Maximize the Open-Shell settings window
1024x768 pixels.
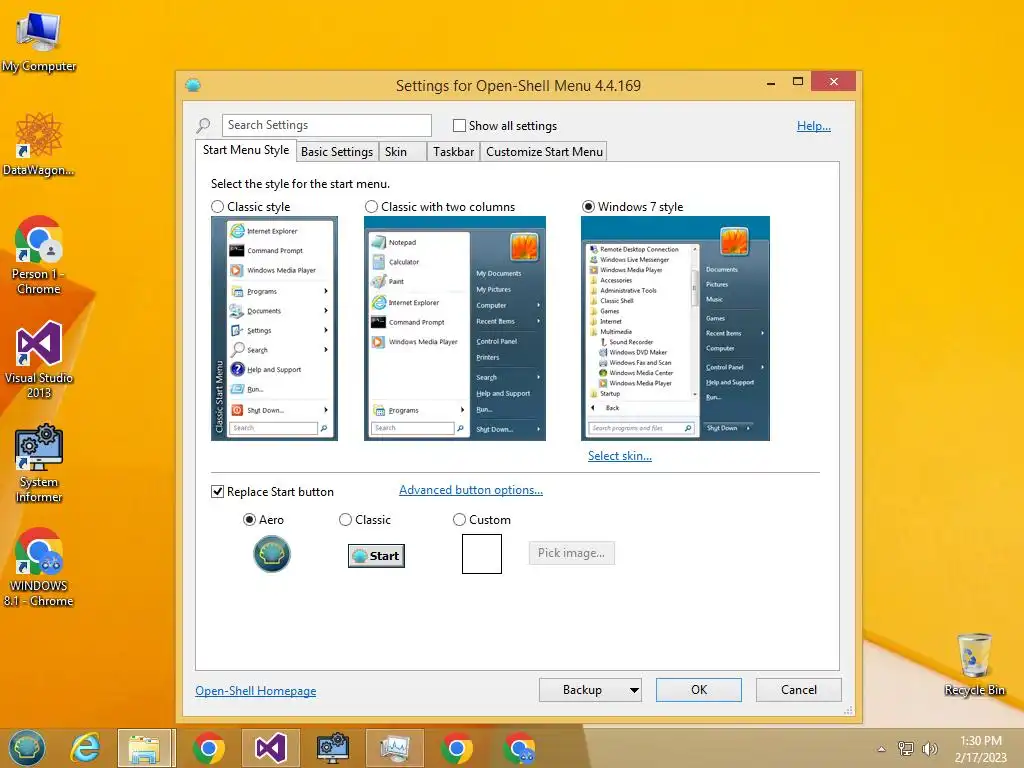coord(797,82)
